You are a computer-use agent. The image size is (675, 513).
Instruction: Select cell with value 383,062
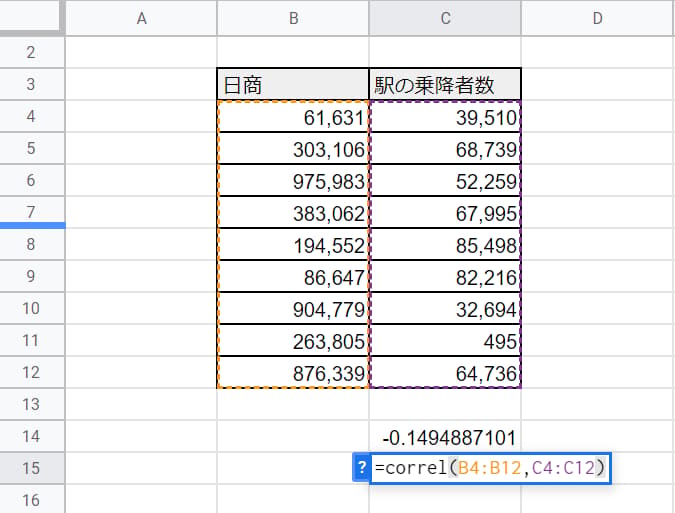tap(293, 212)
